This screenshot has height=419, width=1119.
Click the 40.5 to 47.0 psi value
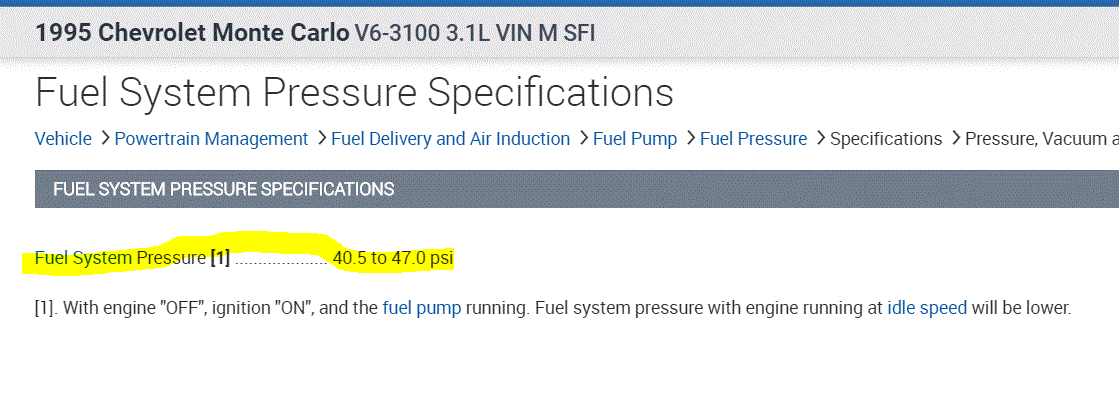tap(393, 258)
